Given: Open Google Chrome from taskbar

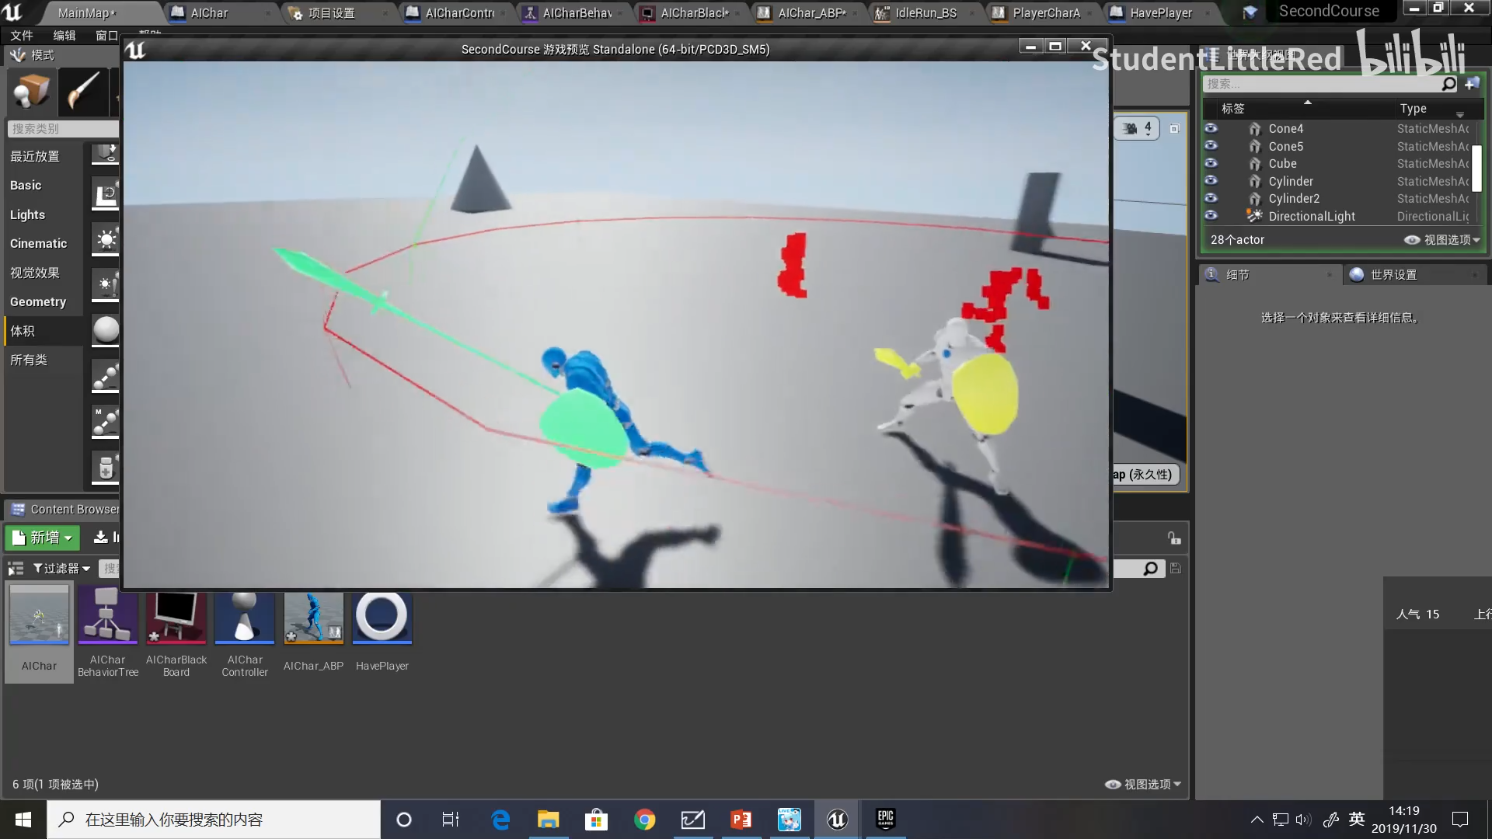Looking at the screenshot, I should coord(645,820).
